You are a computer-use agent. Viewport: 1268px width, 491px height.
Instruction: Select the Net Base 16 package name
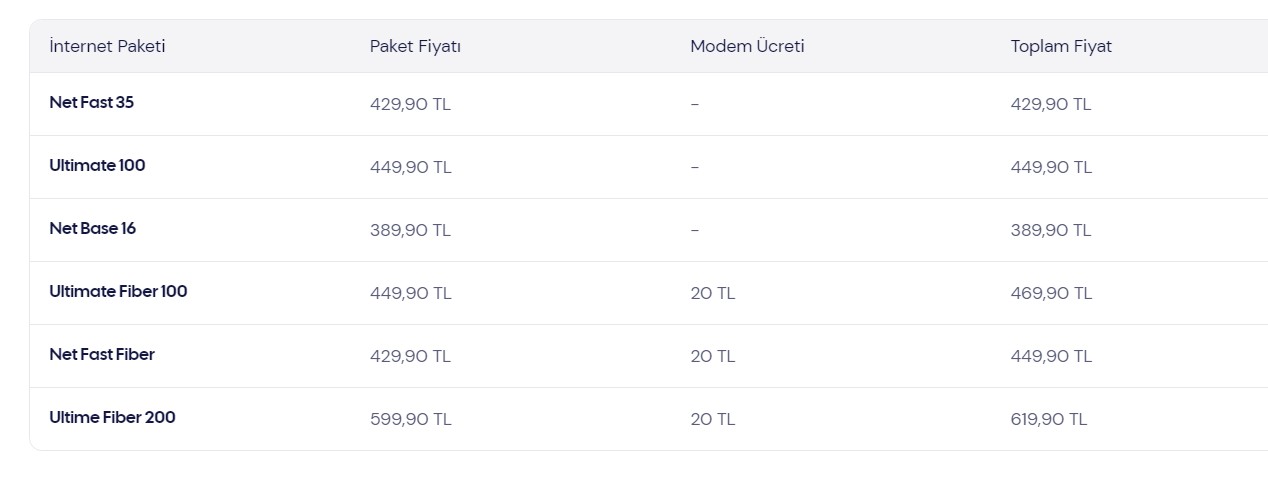click(92, 228)
